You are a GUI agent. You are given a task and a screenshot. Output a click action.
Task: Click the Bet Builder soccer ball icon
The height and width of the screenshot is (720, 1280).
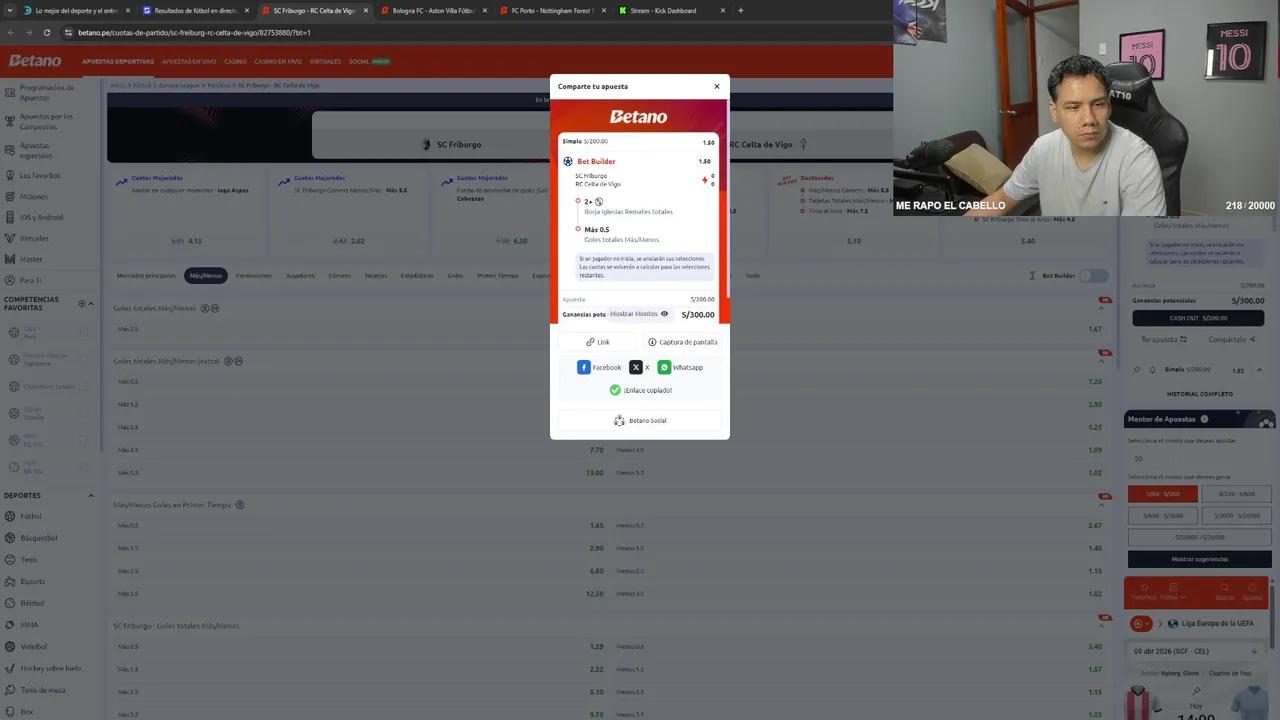point(568,161)
